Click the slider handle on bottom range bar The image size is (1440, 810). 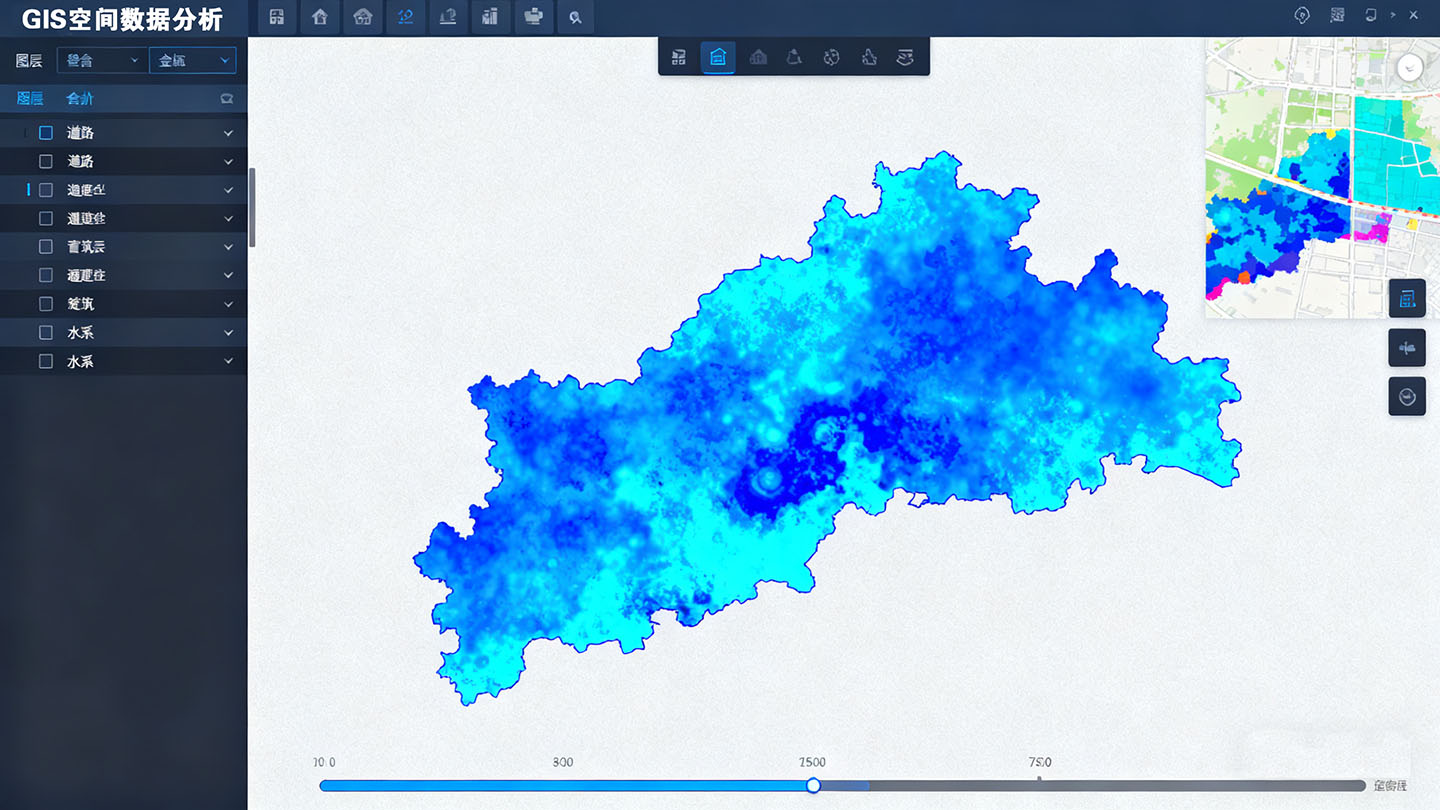tap(813, 786)
